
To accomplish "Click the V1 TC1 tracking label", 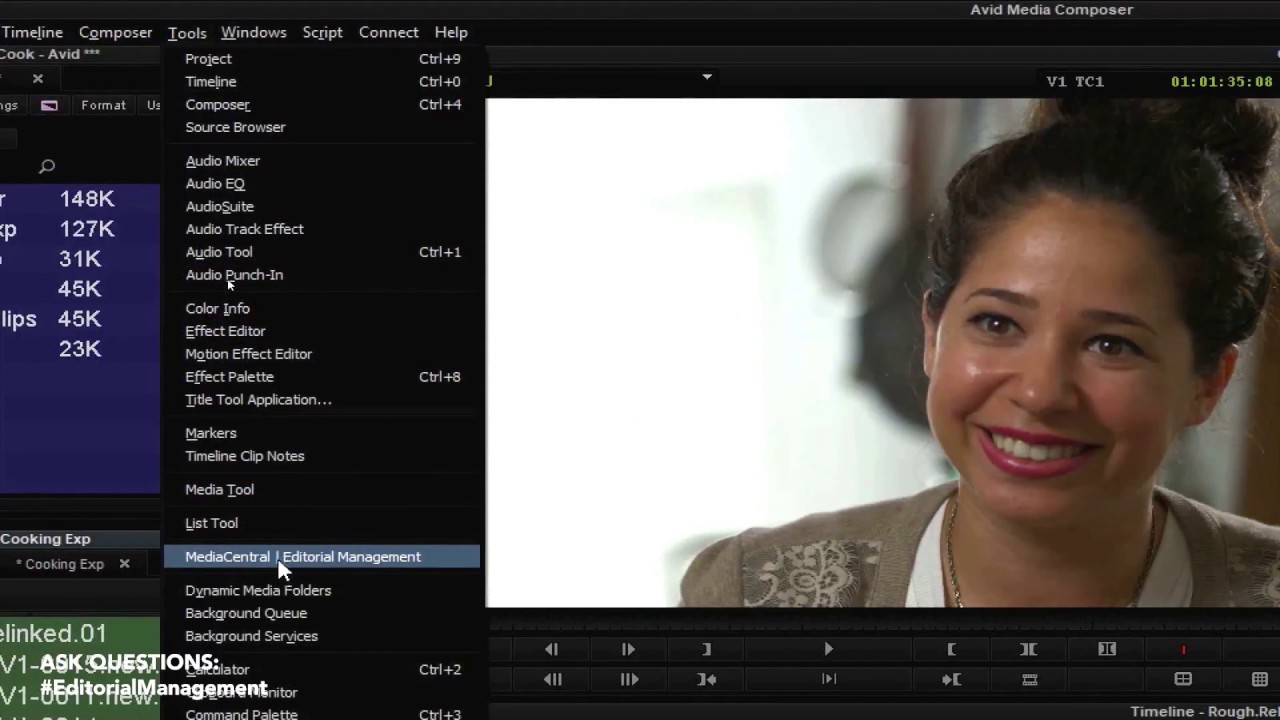I will (1075, 82).
